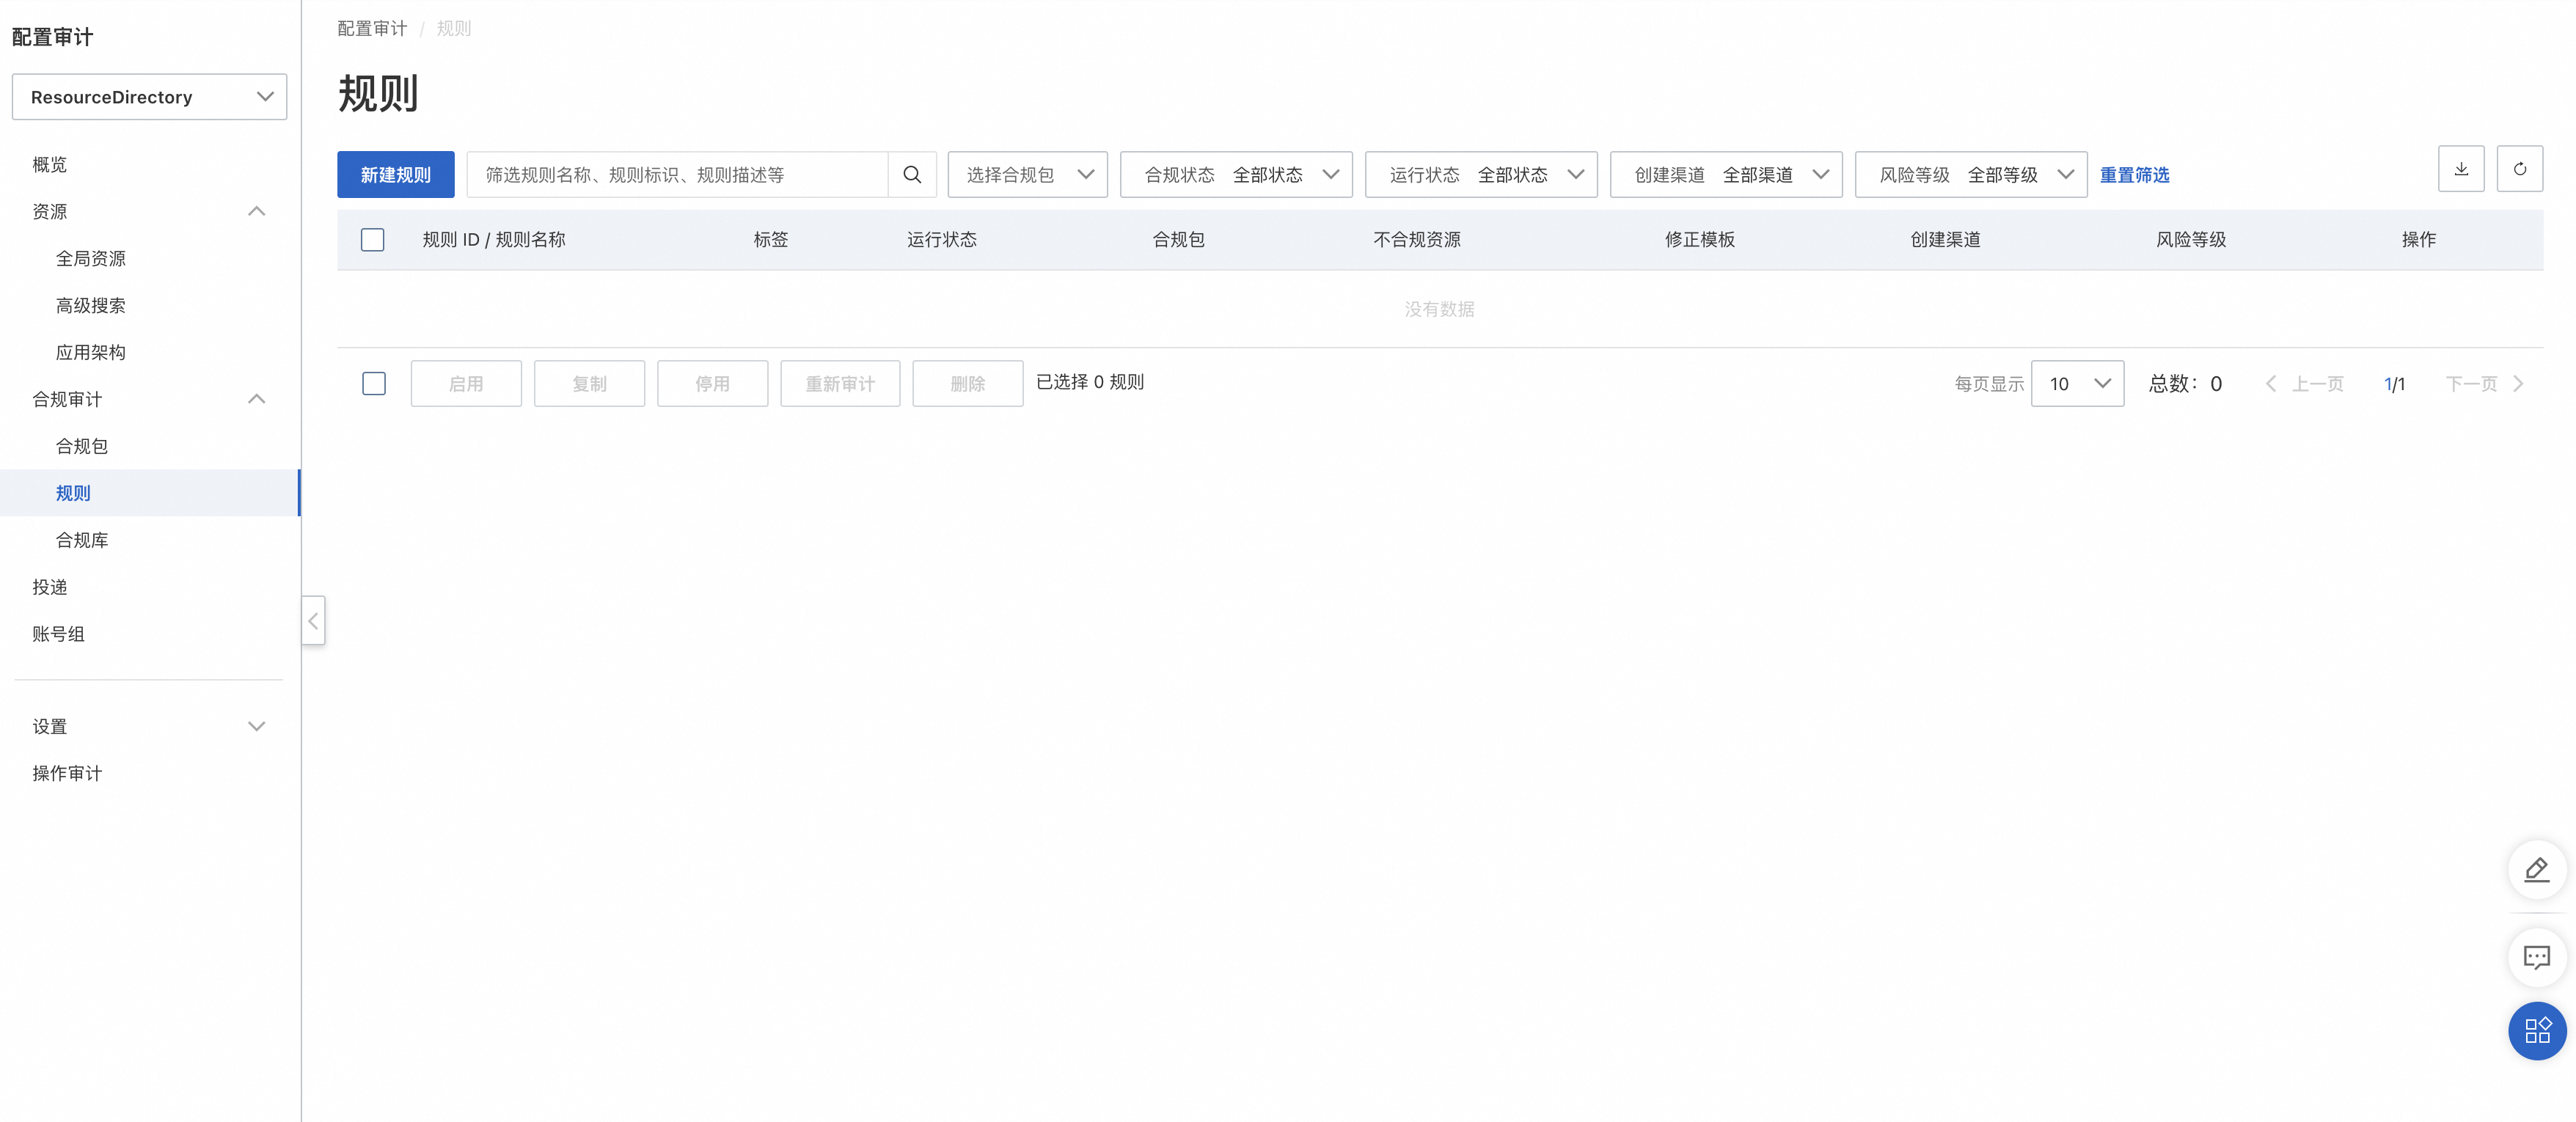Image resolution: width=2576 pixels, height=1122 pixels.
Task: Click the search magnifier icon
Action: click(x=911, y=175)
